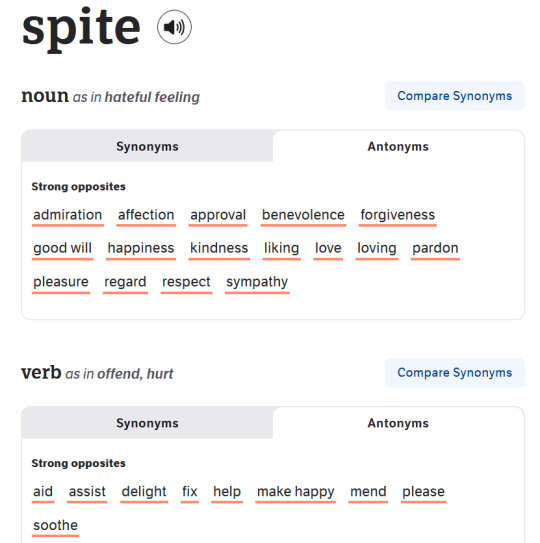This screenshot has width=540, height=543.
Task: Follow the respect antonym link
Action: coord(186,282)
